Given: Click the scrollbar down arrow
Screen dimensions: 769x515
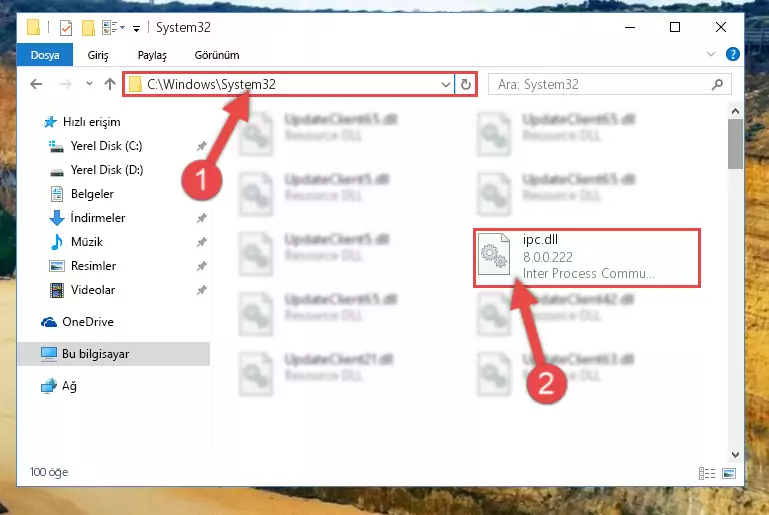Looking at the screenshot, I should click(x=735, y=455).
